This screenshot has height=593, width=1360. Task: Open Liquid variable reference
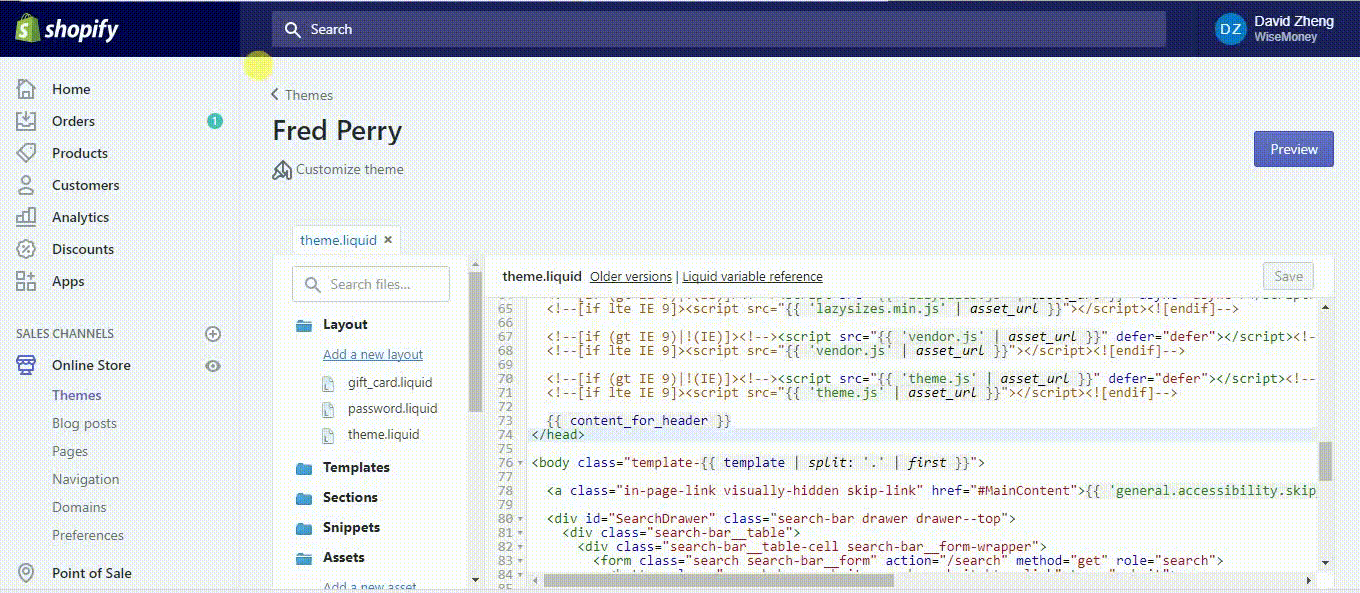click(752, 276)
